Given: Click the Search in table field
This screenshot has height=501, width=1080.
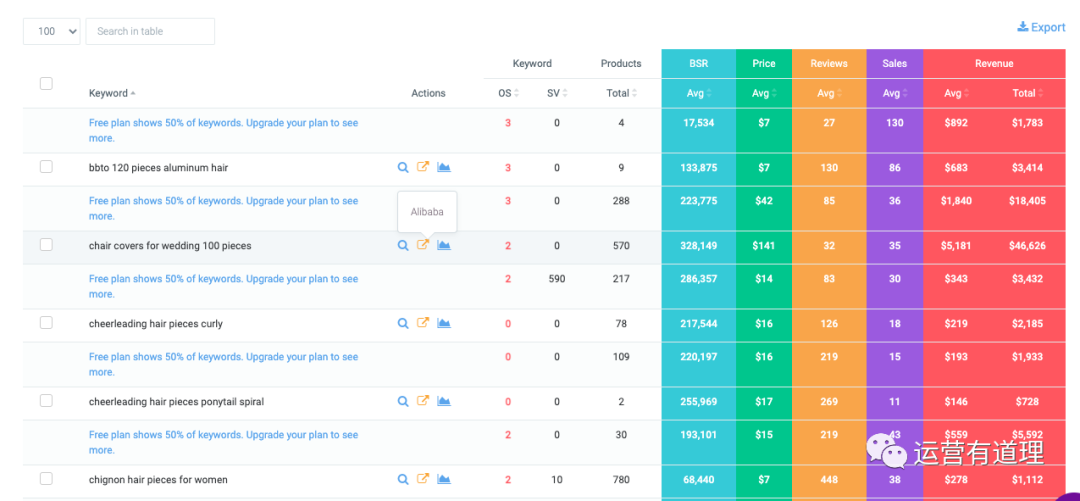Looking at the screenshot, I should 150,31.
